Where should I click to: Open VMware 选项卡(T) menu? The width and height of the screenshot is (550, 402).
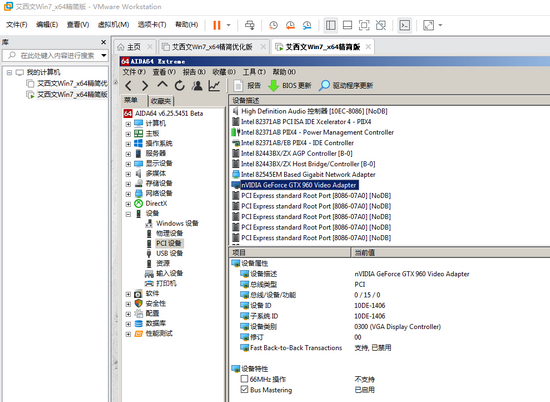pyautogui.click(x=152, y=25)
